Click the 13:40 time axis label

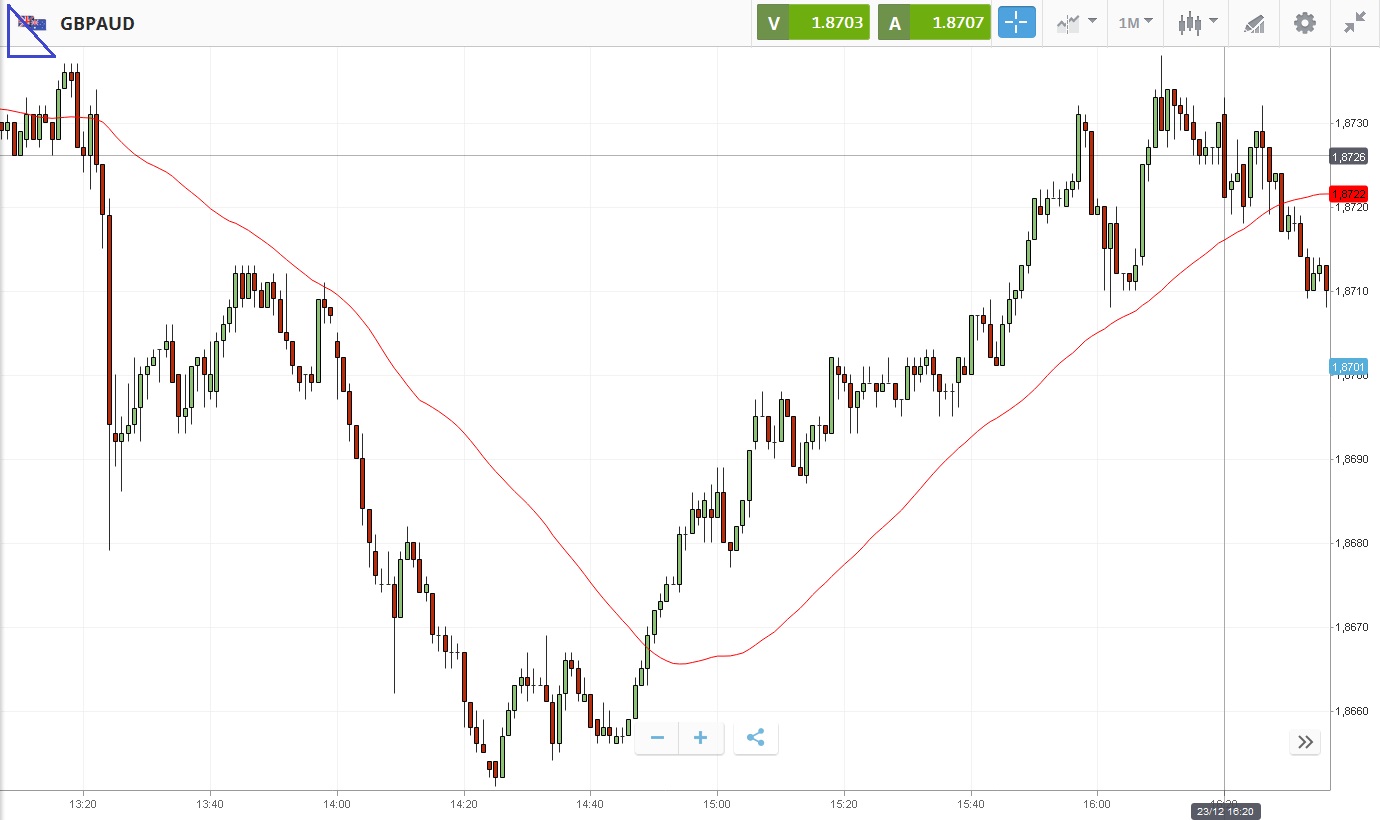point(210,803)
